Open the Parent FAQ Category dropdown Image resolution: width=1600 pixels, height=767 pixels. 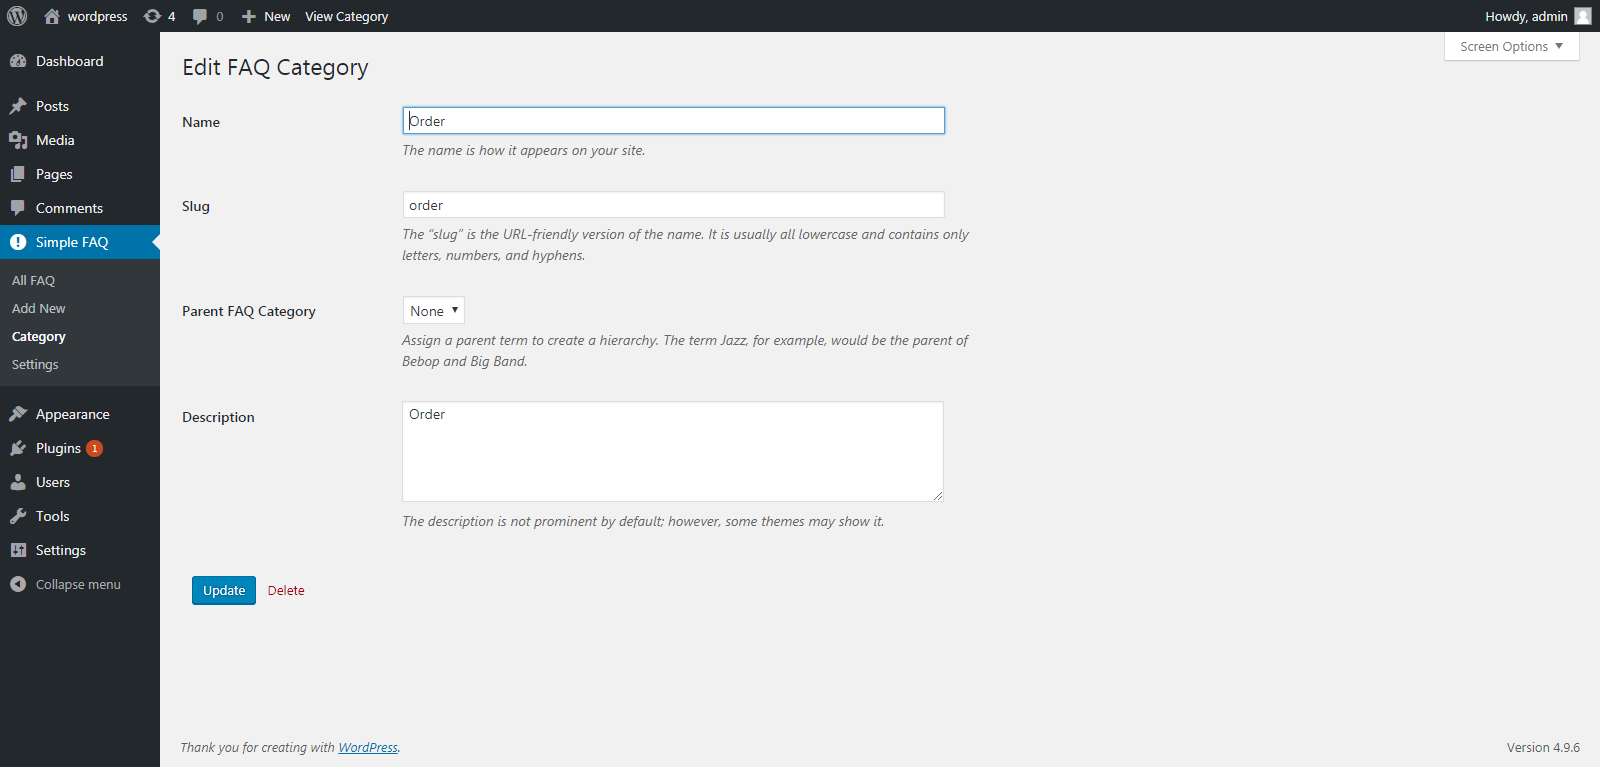point(434,311)
